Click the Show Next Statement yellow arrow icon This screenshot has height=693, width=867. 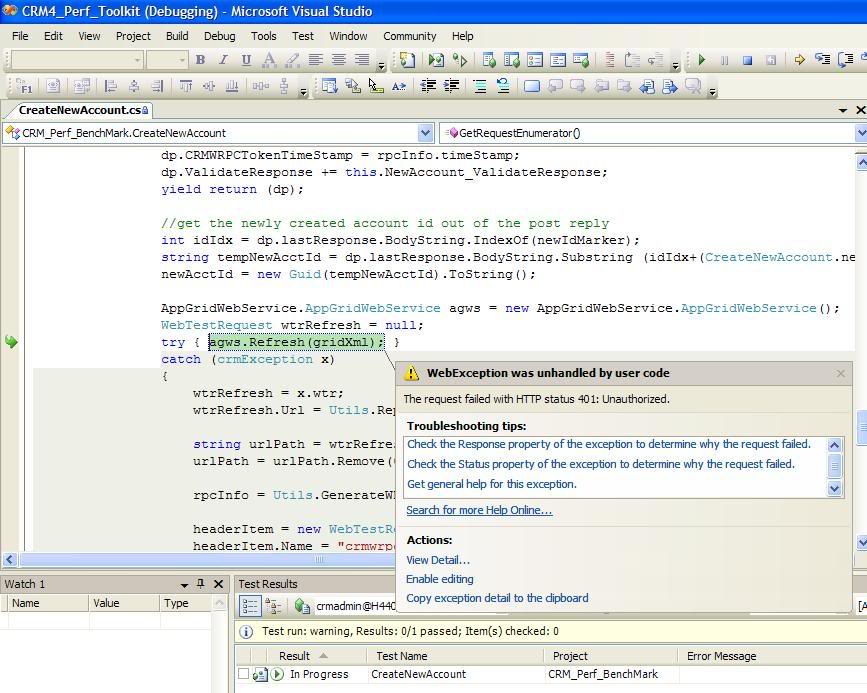[800, 60]
